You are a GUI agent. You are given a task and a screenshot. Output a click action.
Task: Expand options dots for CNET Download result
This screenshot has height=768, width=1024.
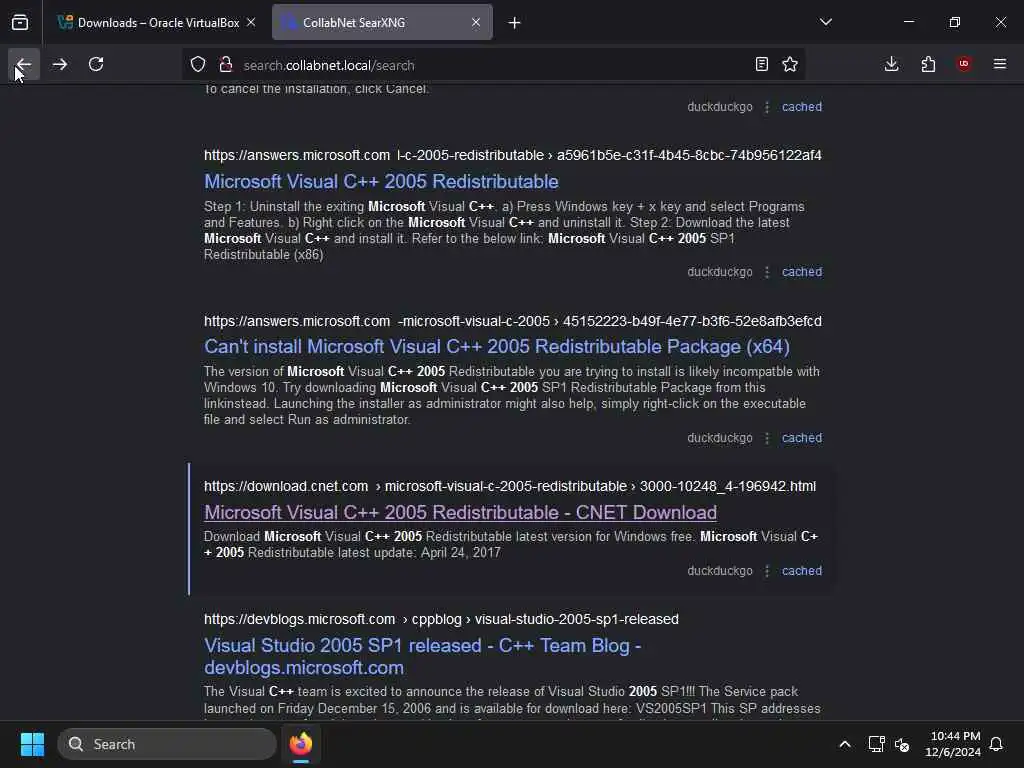(x=767, y=571)
